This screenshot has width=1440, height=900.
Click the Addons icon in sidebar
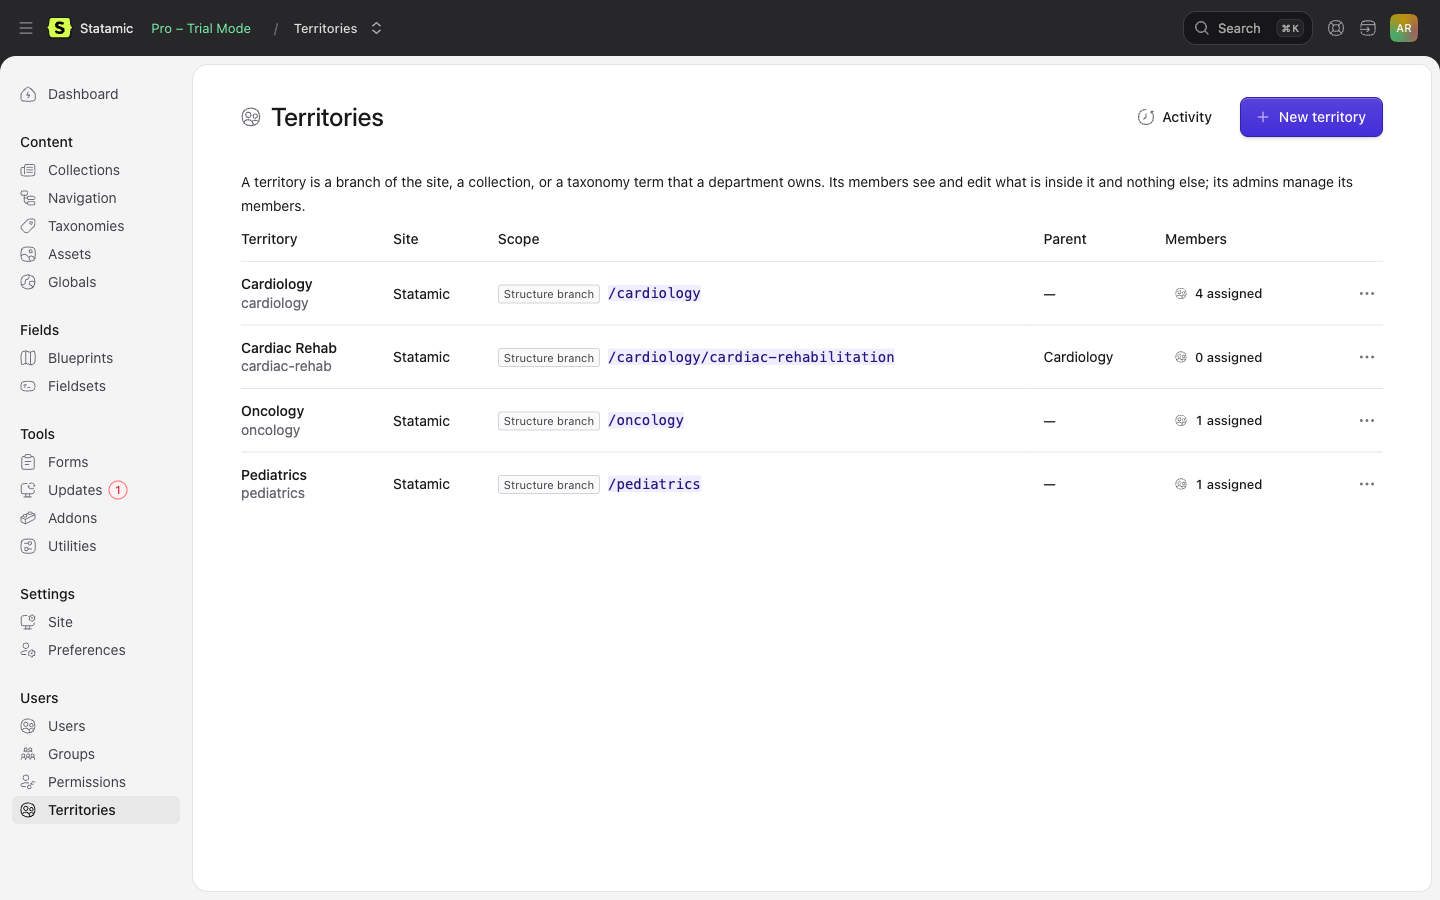point(28,518)
